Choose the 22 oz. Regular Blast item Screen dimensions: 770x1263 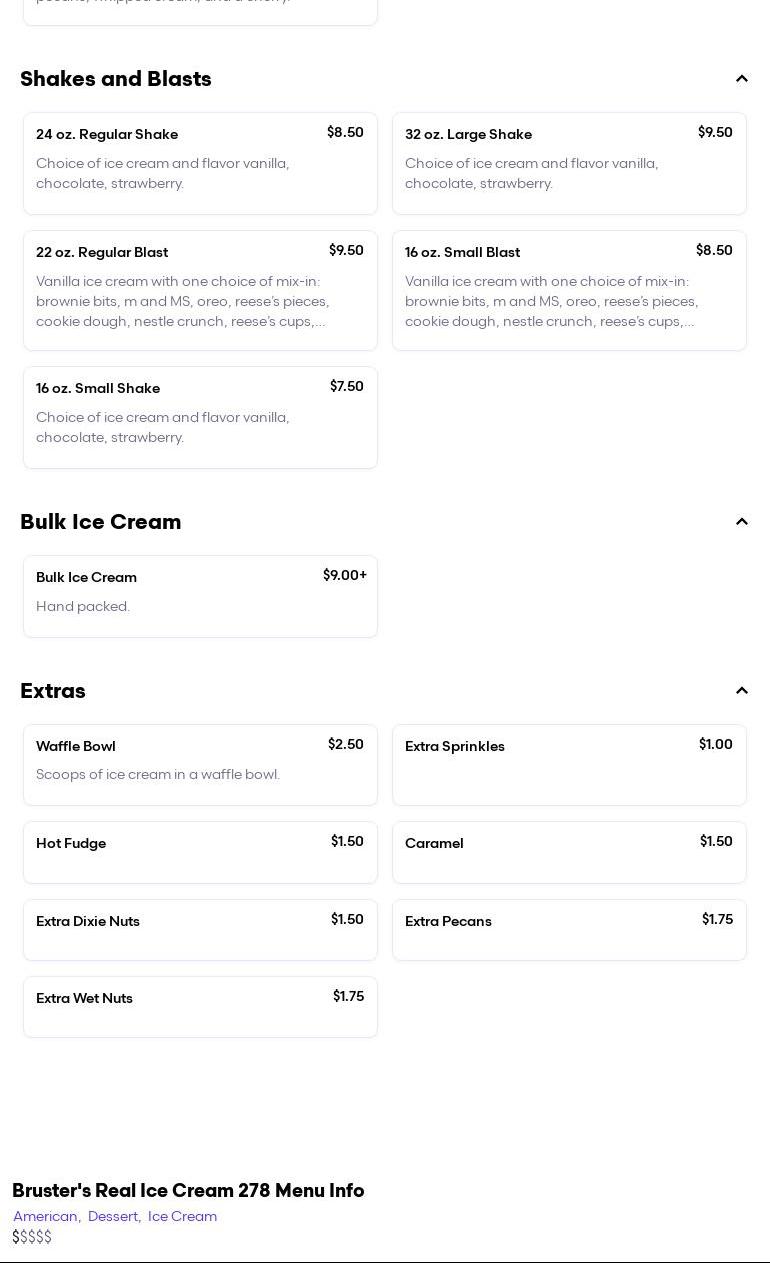click(200, 290)
